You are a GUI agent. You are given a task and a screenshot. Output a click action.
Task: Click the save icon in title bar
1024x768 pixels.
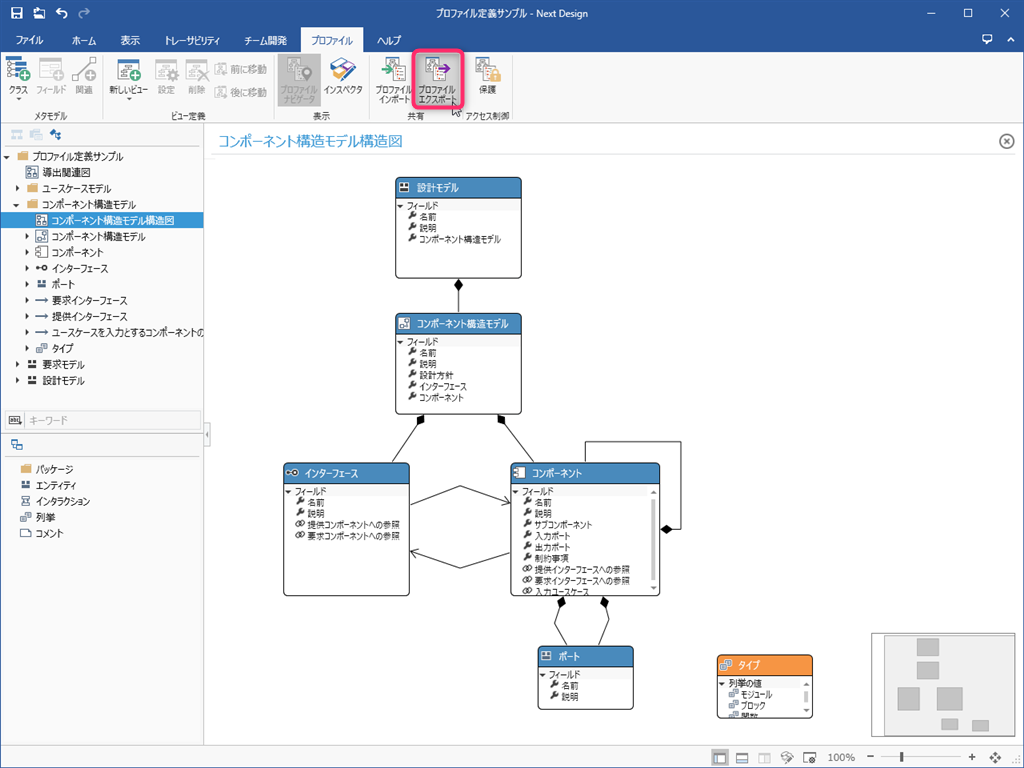pyautogui.click(x=16, y=13)
